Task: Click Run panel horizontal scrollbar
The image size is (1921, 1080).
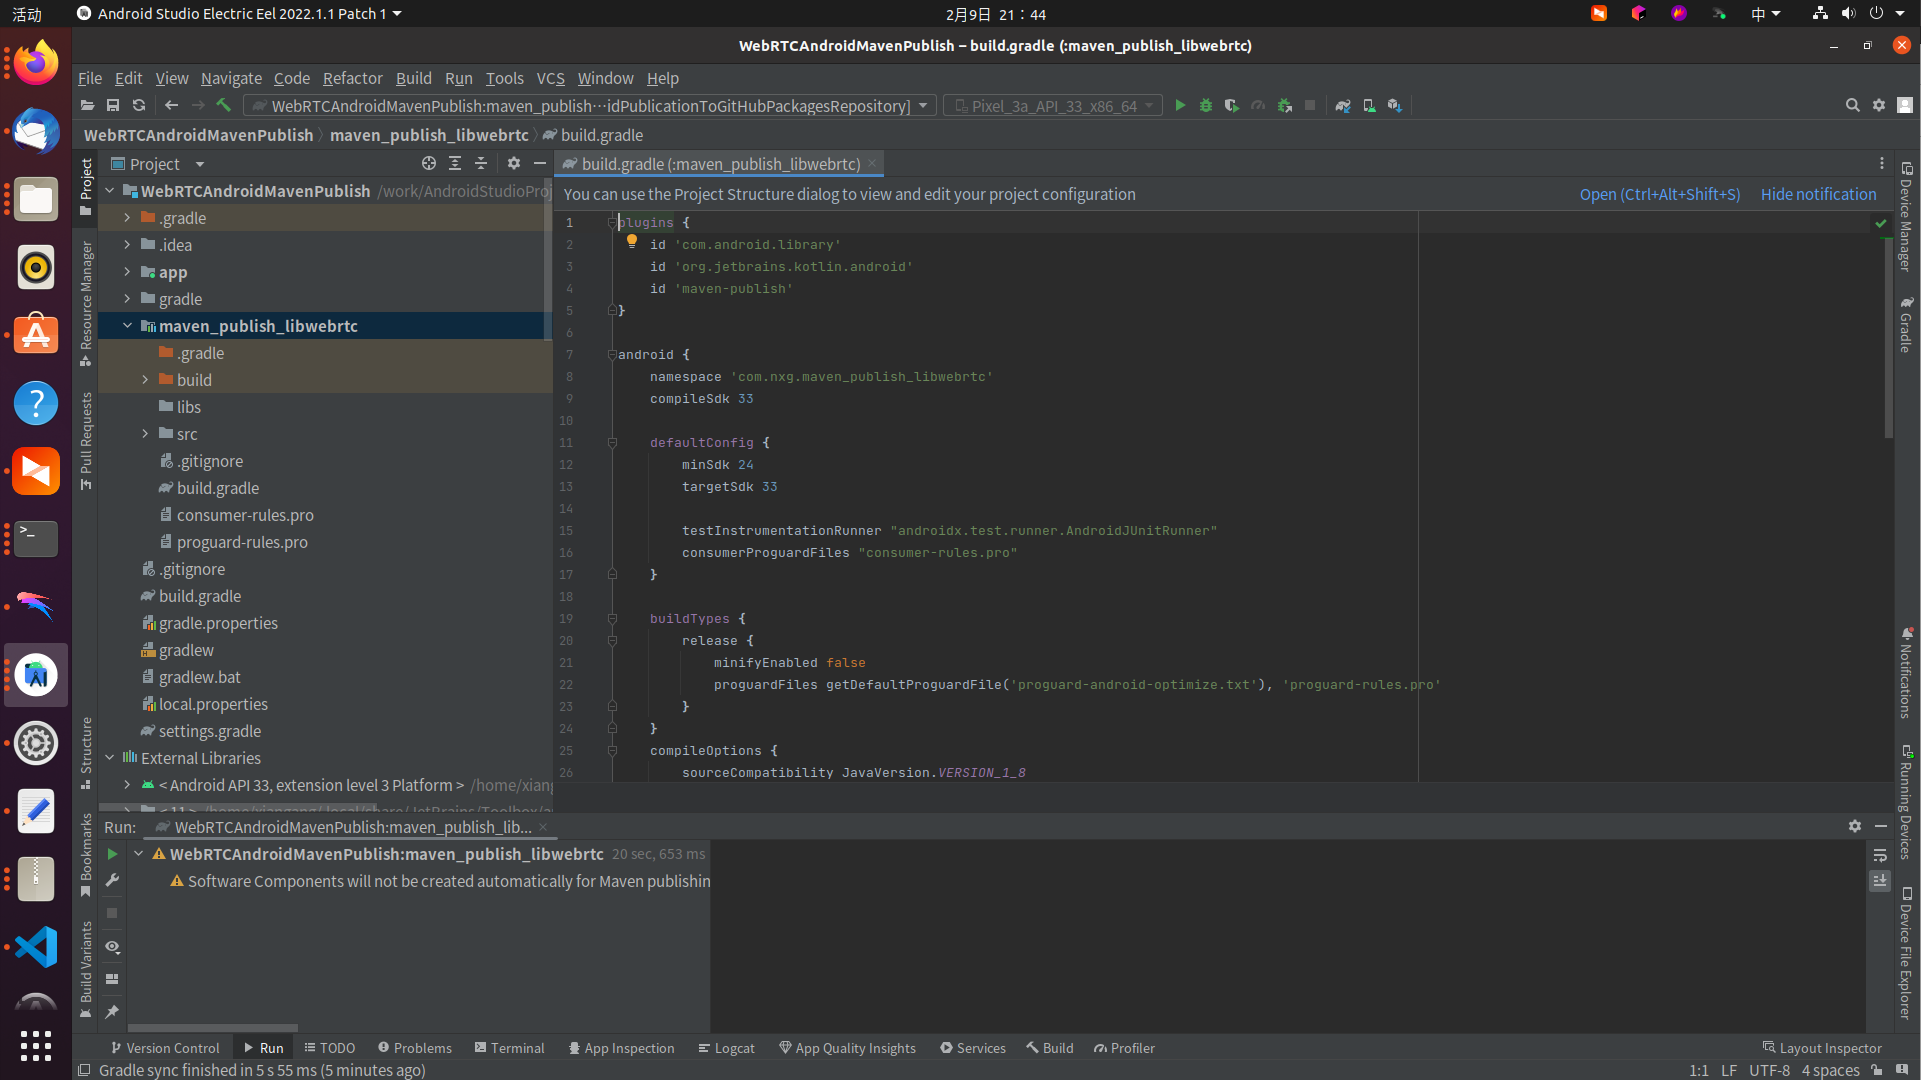Action: 213,1027
